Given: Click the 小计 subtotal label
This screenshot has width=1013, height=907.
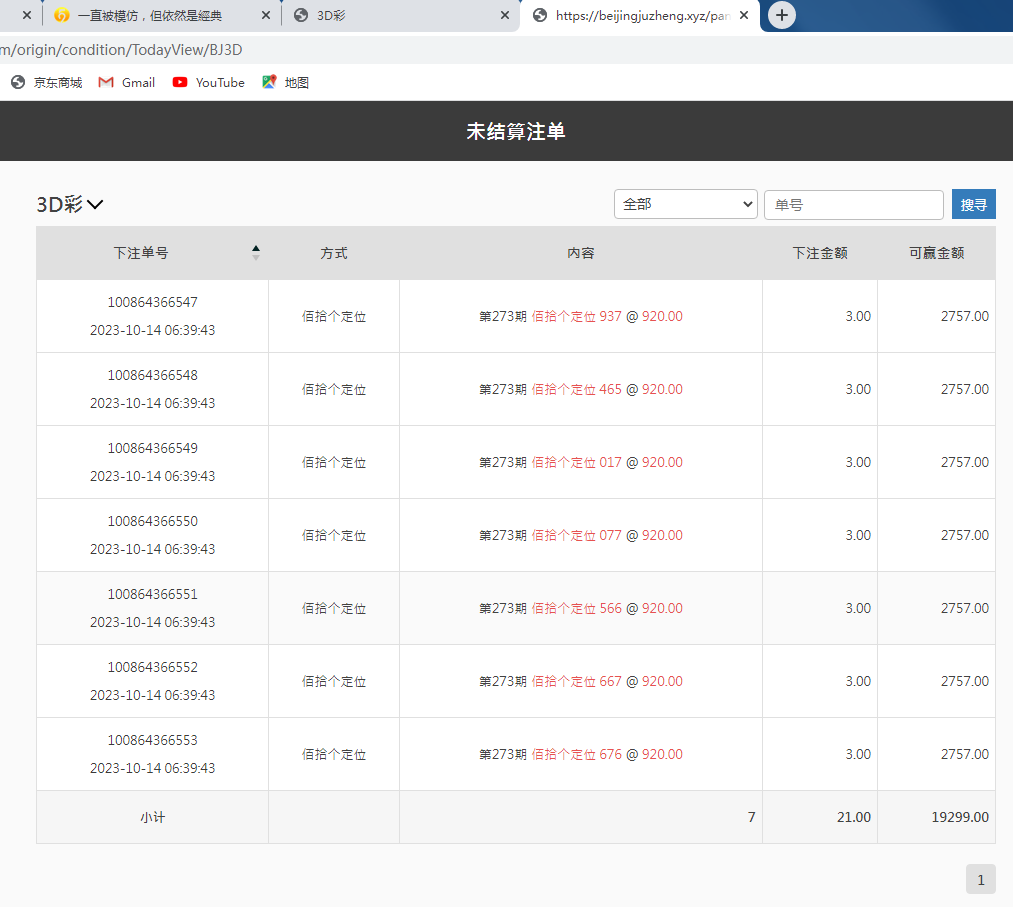Looking at the screenshot, I should (x=152, y=817).
